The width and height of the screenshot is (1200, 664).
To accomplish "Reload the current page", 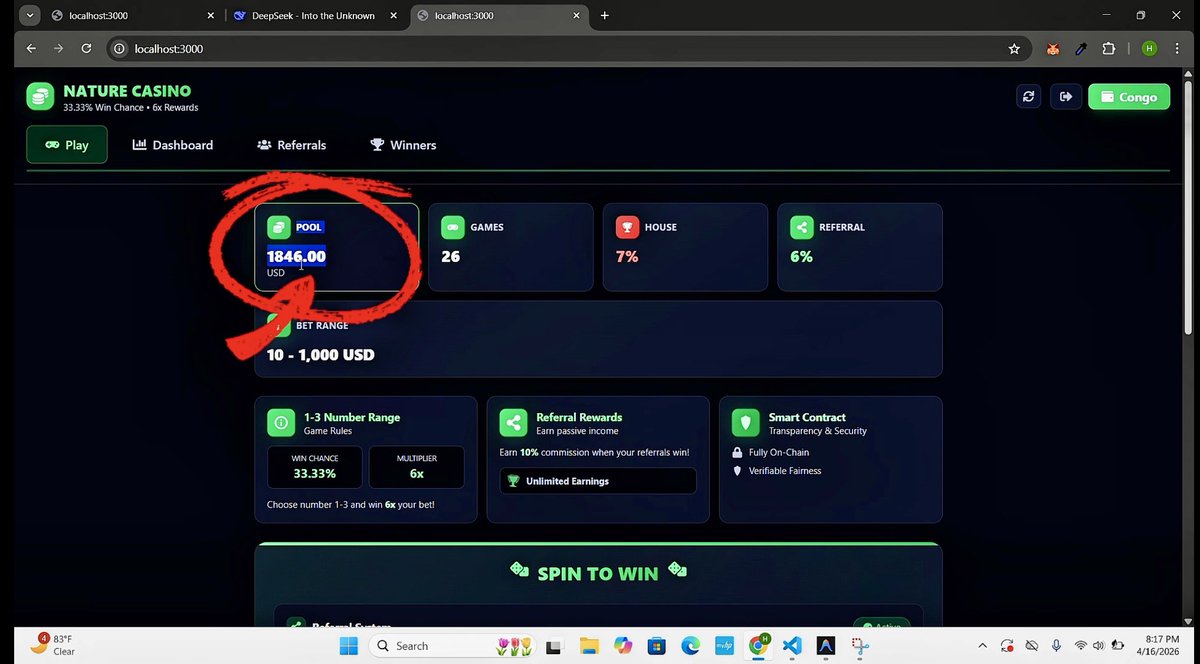I will tap(86, 48).
